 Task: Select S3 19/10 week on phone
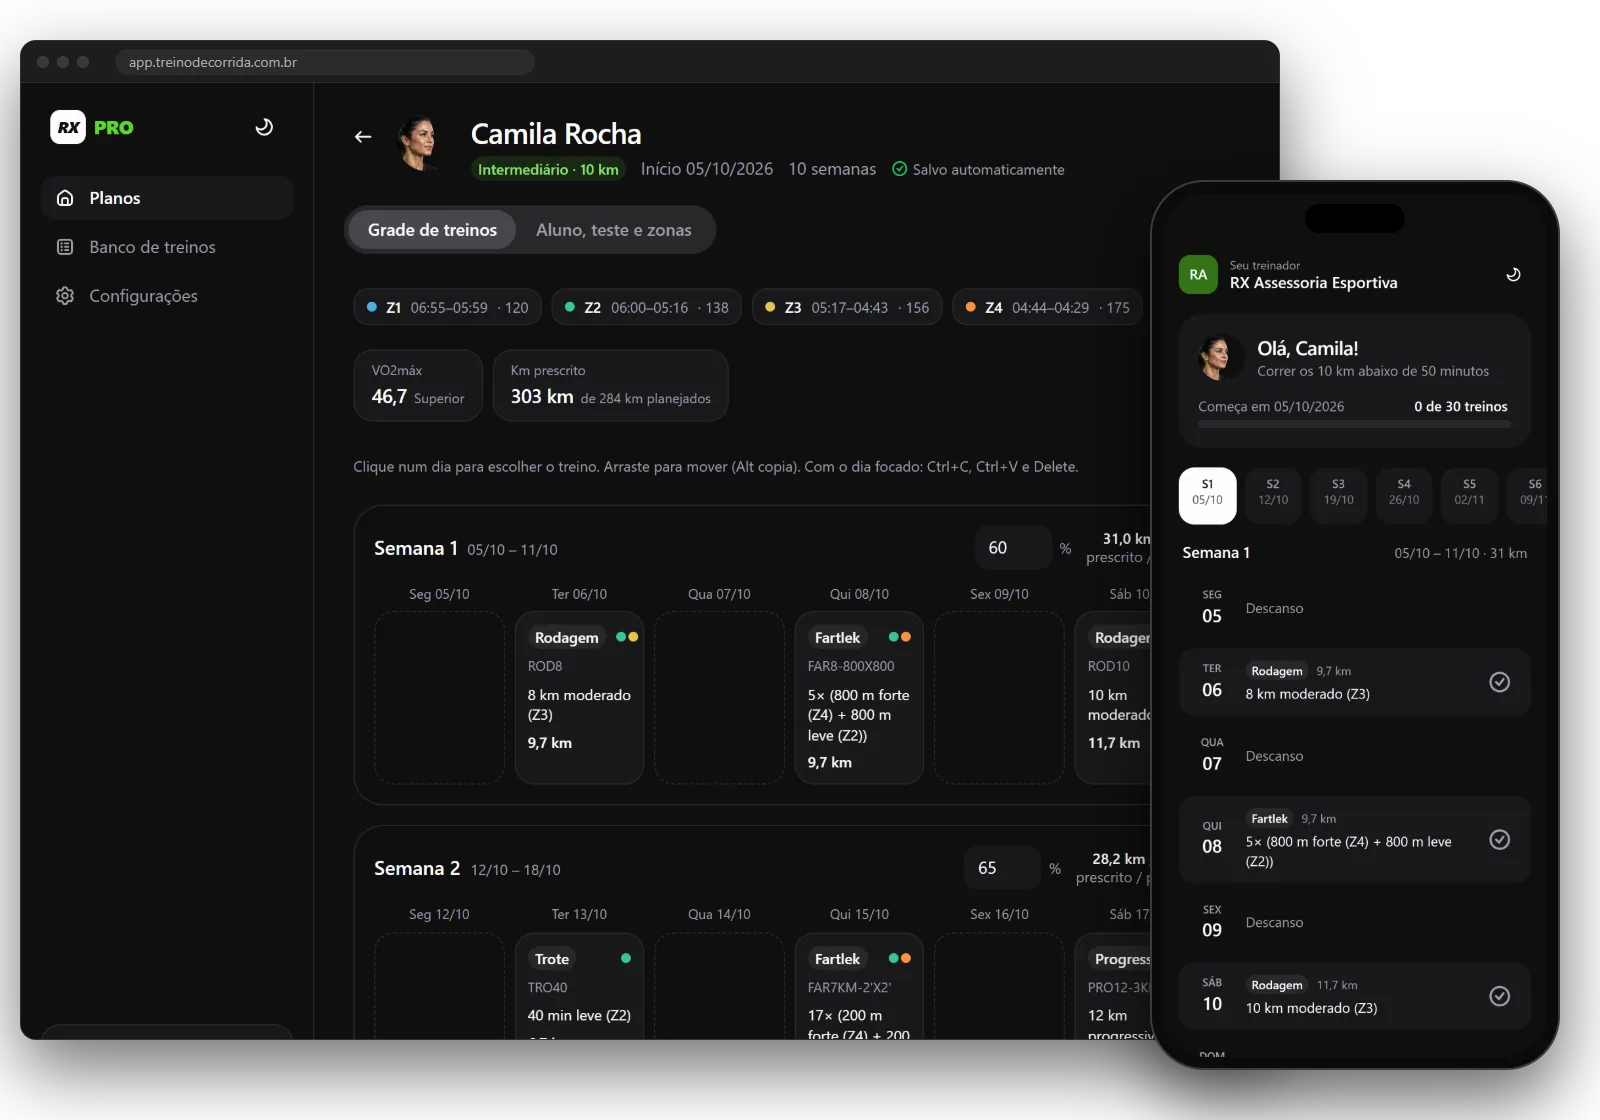[1338, 495]
